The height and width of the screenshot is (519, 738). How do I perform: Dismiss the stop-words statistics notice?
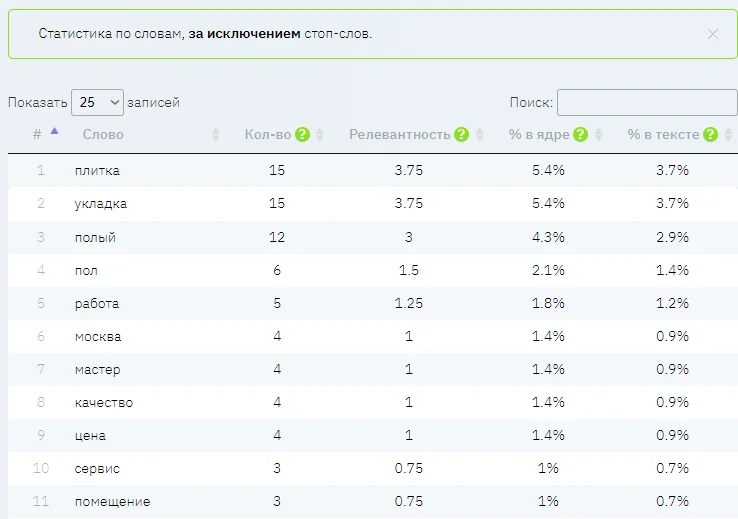[713, 34]
